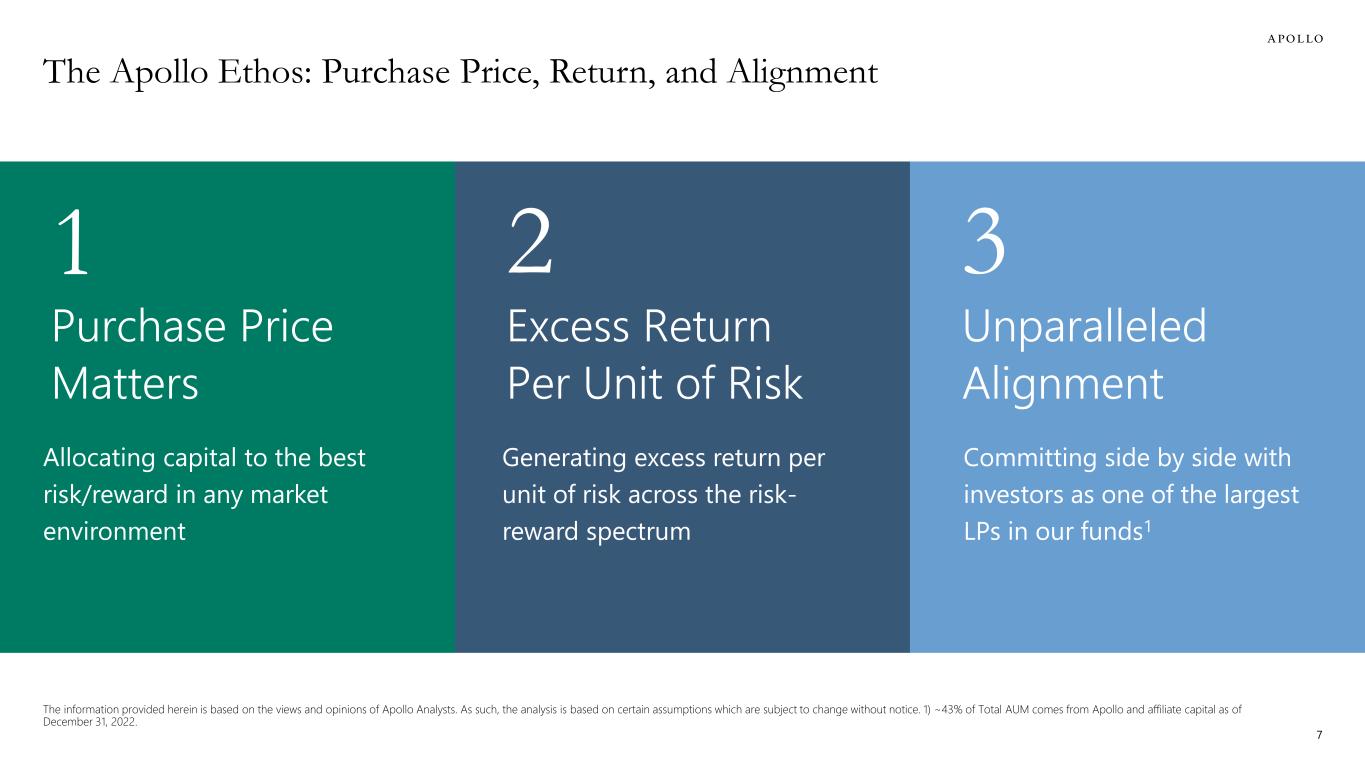Click the empty light blue panel area below 'LPs in our funds'
Screen dimensions: 1365x768
(x=1137, y=600)
